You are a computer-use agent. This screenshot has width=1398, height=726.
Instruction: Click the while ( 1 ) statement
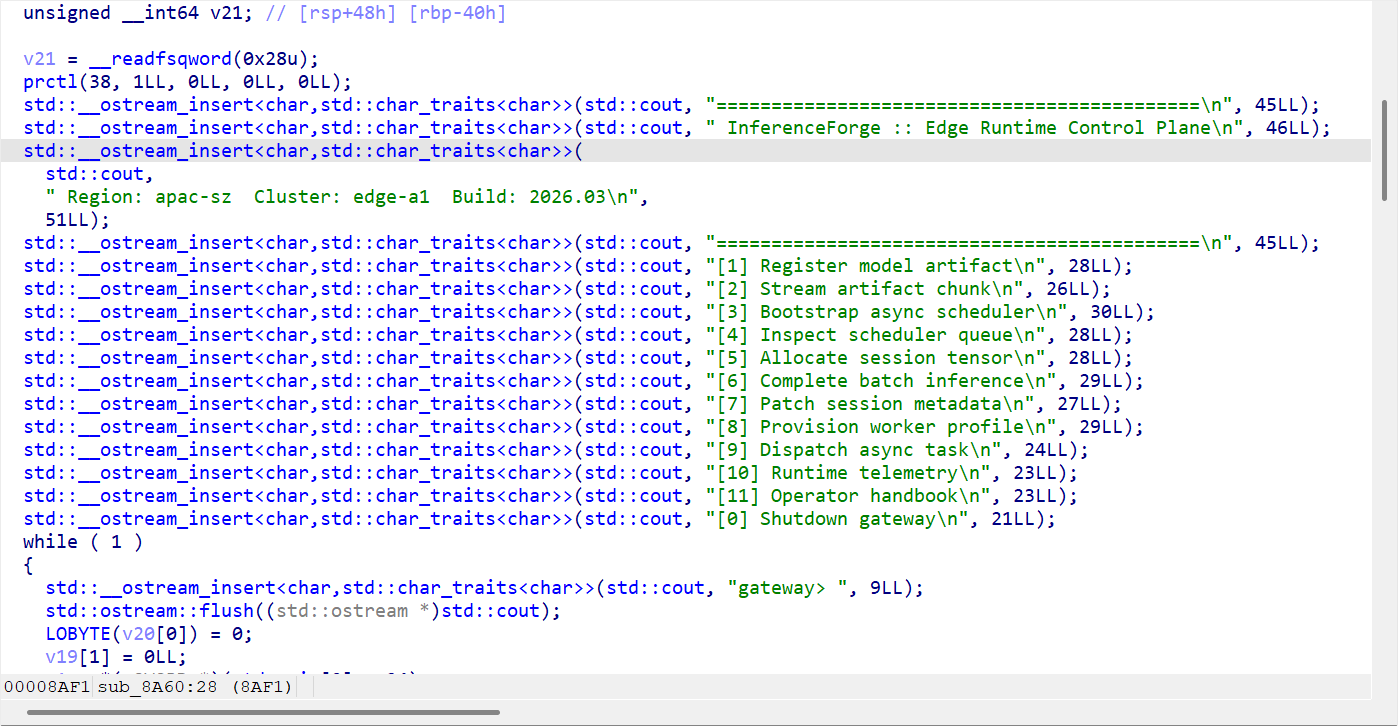[83, 542]
